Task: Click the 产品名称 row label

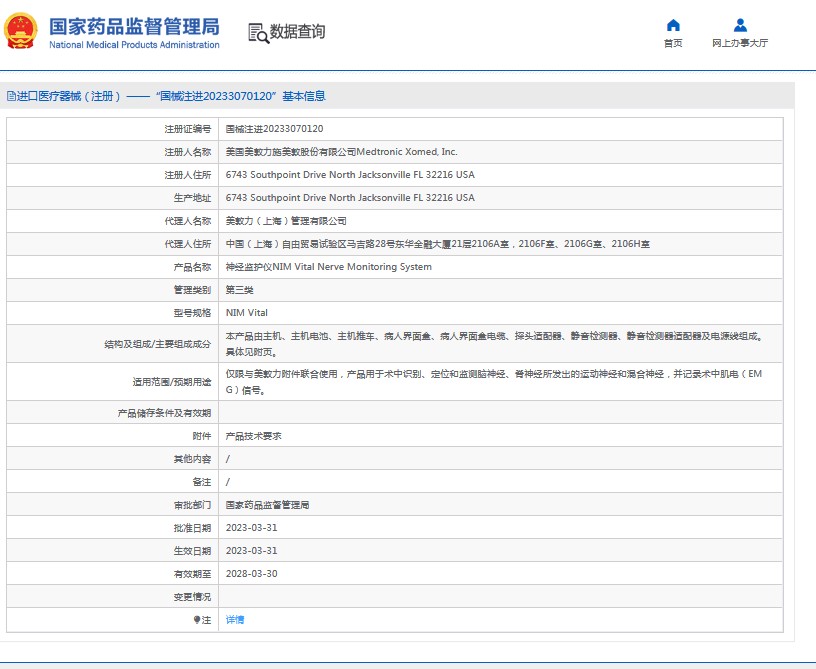Action: pyautogui.click(x=193, y=267)
